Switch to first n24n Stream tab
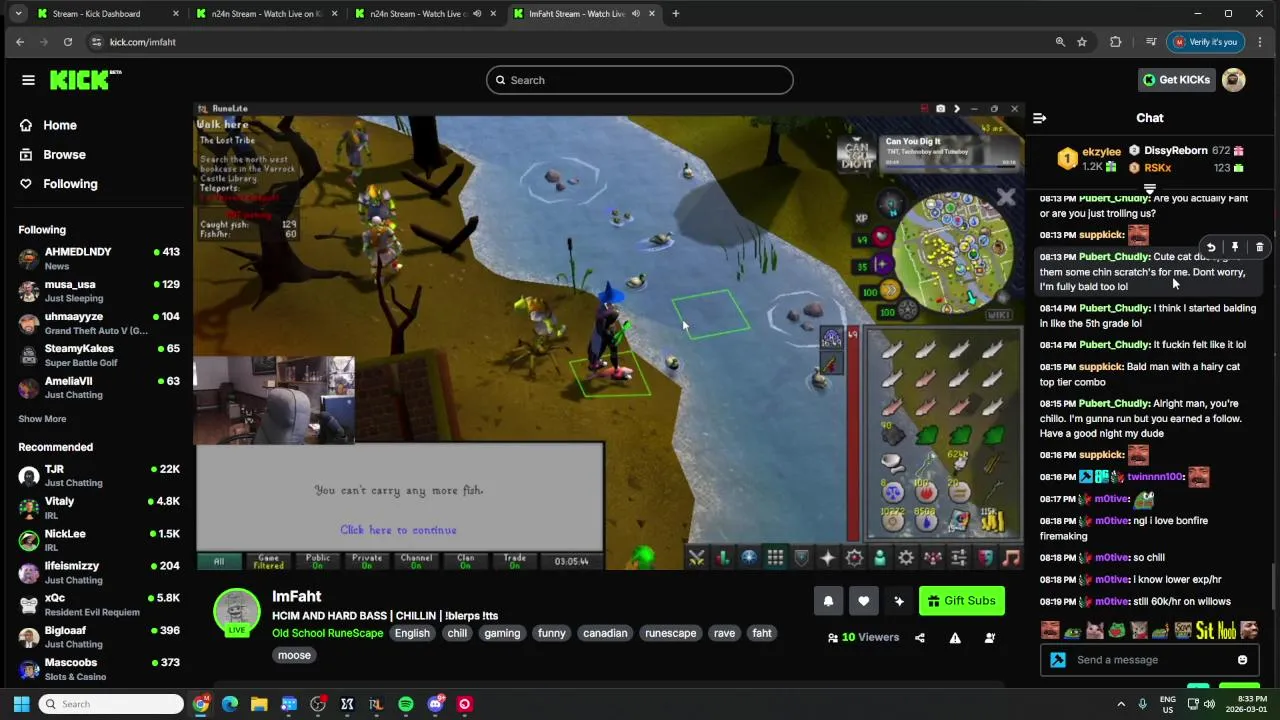 266,14
